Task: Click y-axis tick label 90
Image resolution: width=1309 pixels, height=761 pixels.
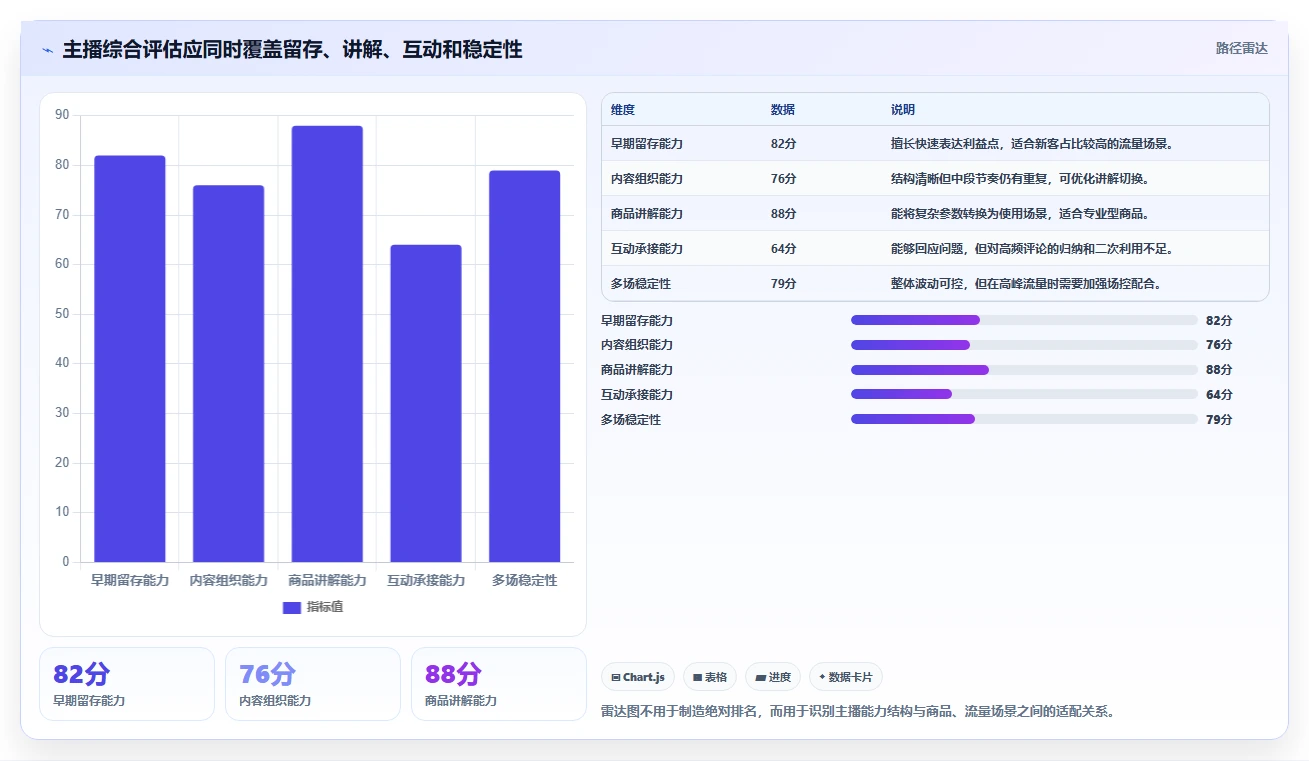Action: pyautogui.click(x=62, y=115)
